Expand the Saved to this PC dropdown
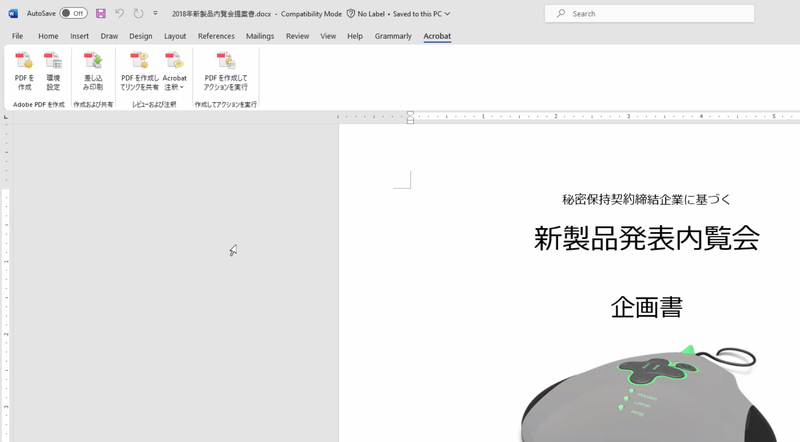 point(447,14)
